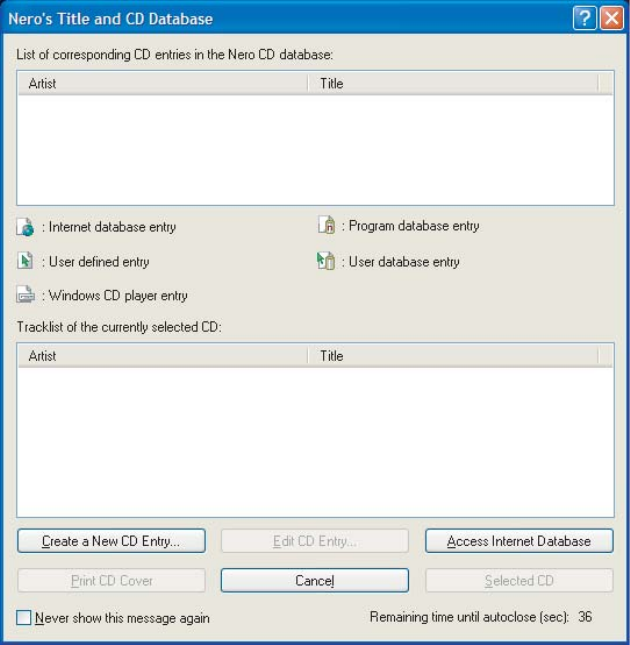Click the Internet database entry globe icon
This screenshot has height=645, width=630.
(25, 227)
